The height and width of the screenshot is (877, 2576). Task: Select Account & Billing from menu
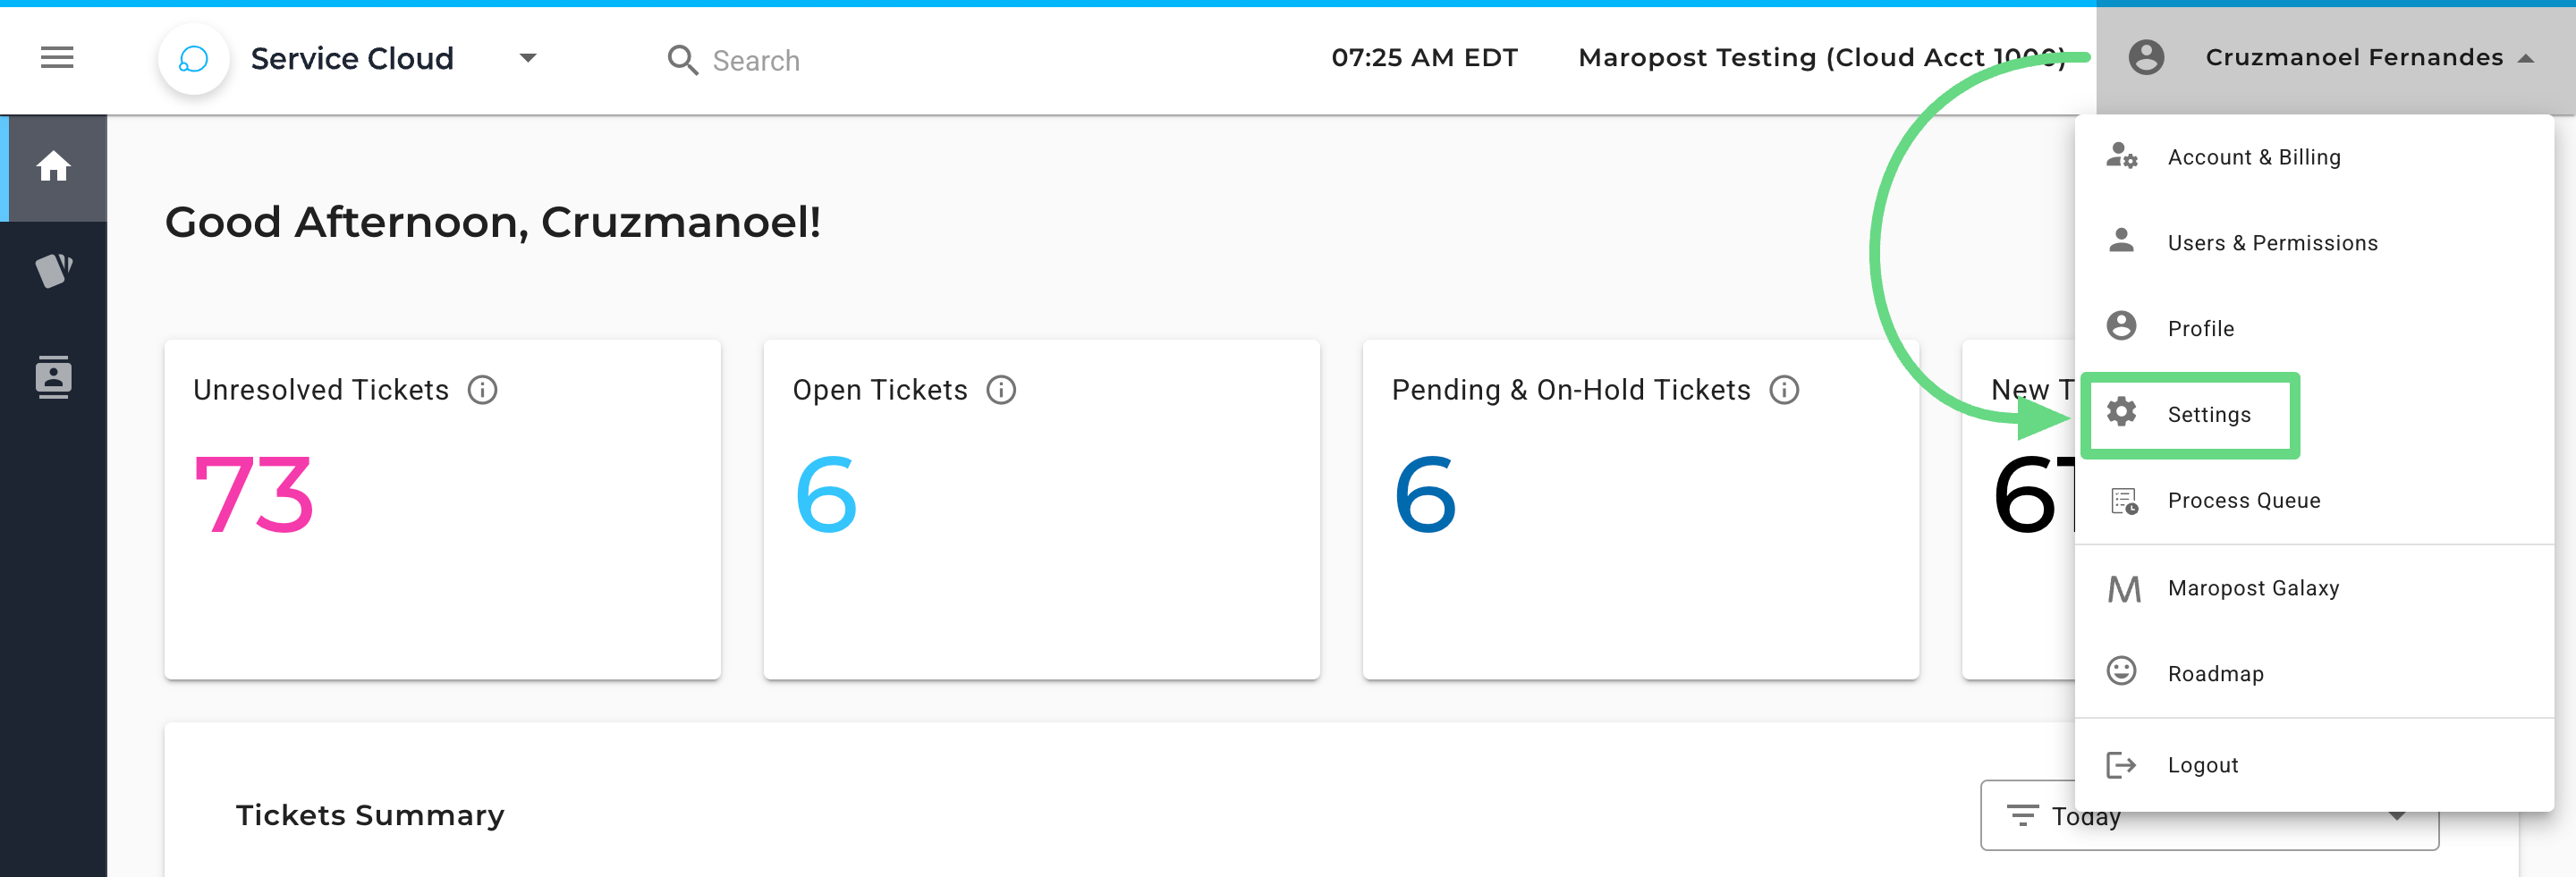coord(2253,157)
